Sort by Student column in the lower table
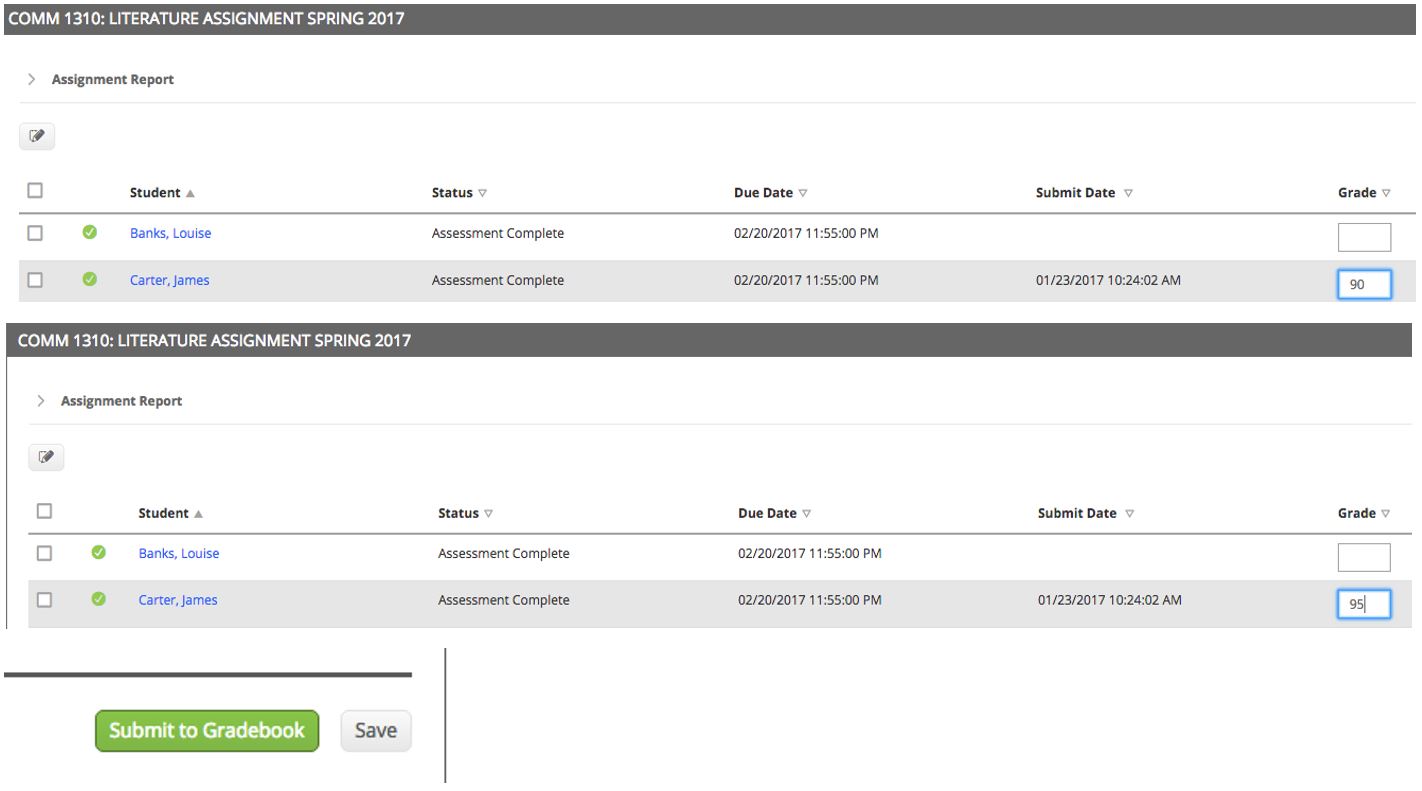 pos(170,513)
